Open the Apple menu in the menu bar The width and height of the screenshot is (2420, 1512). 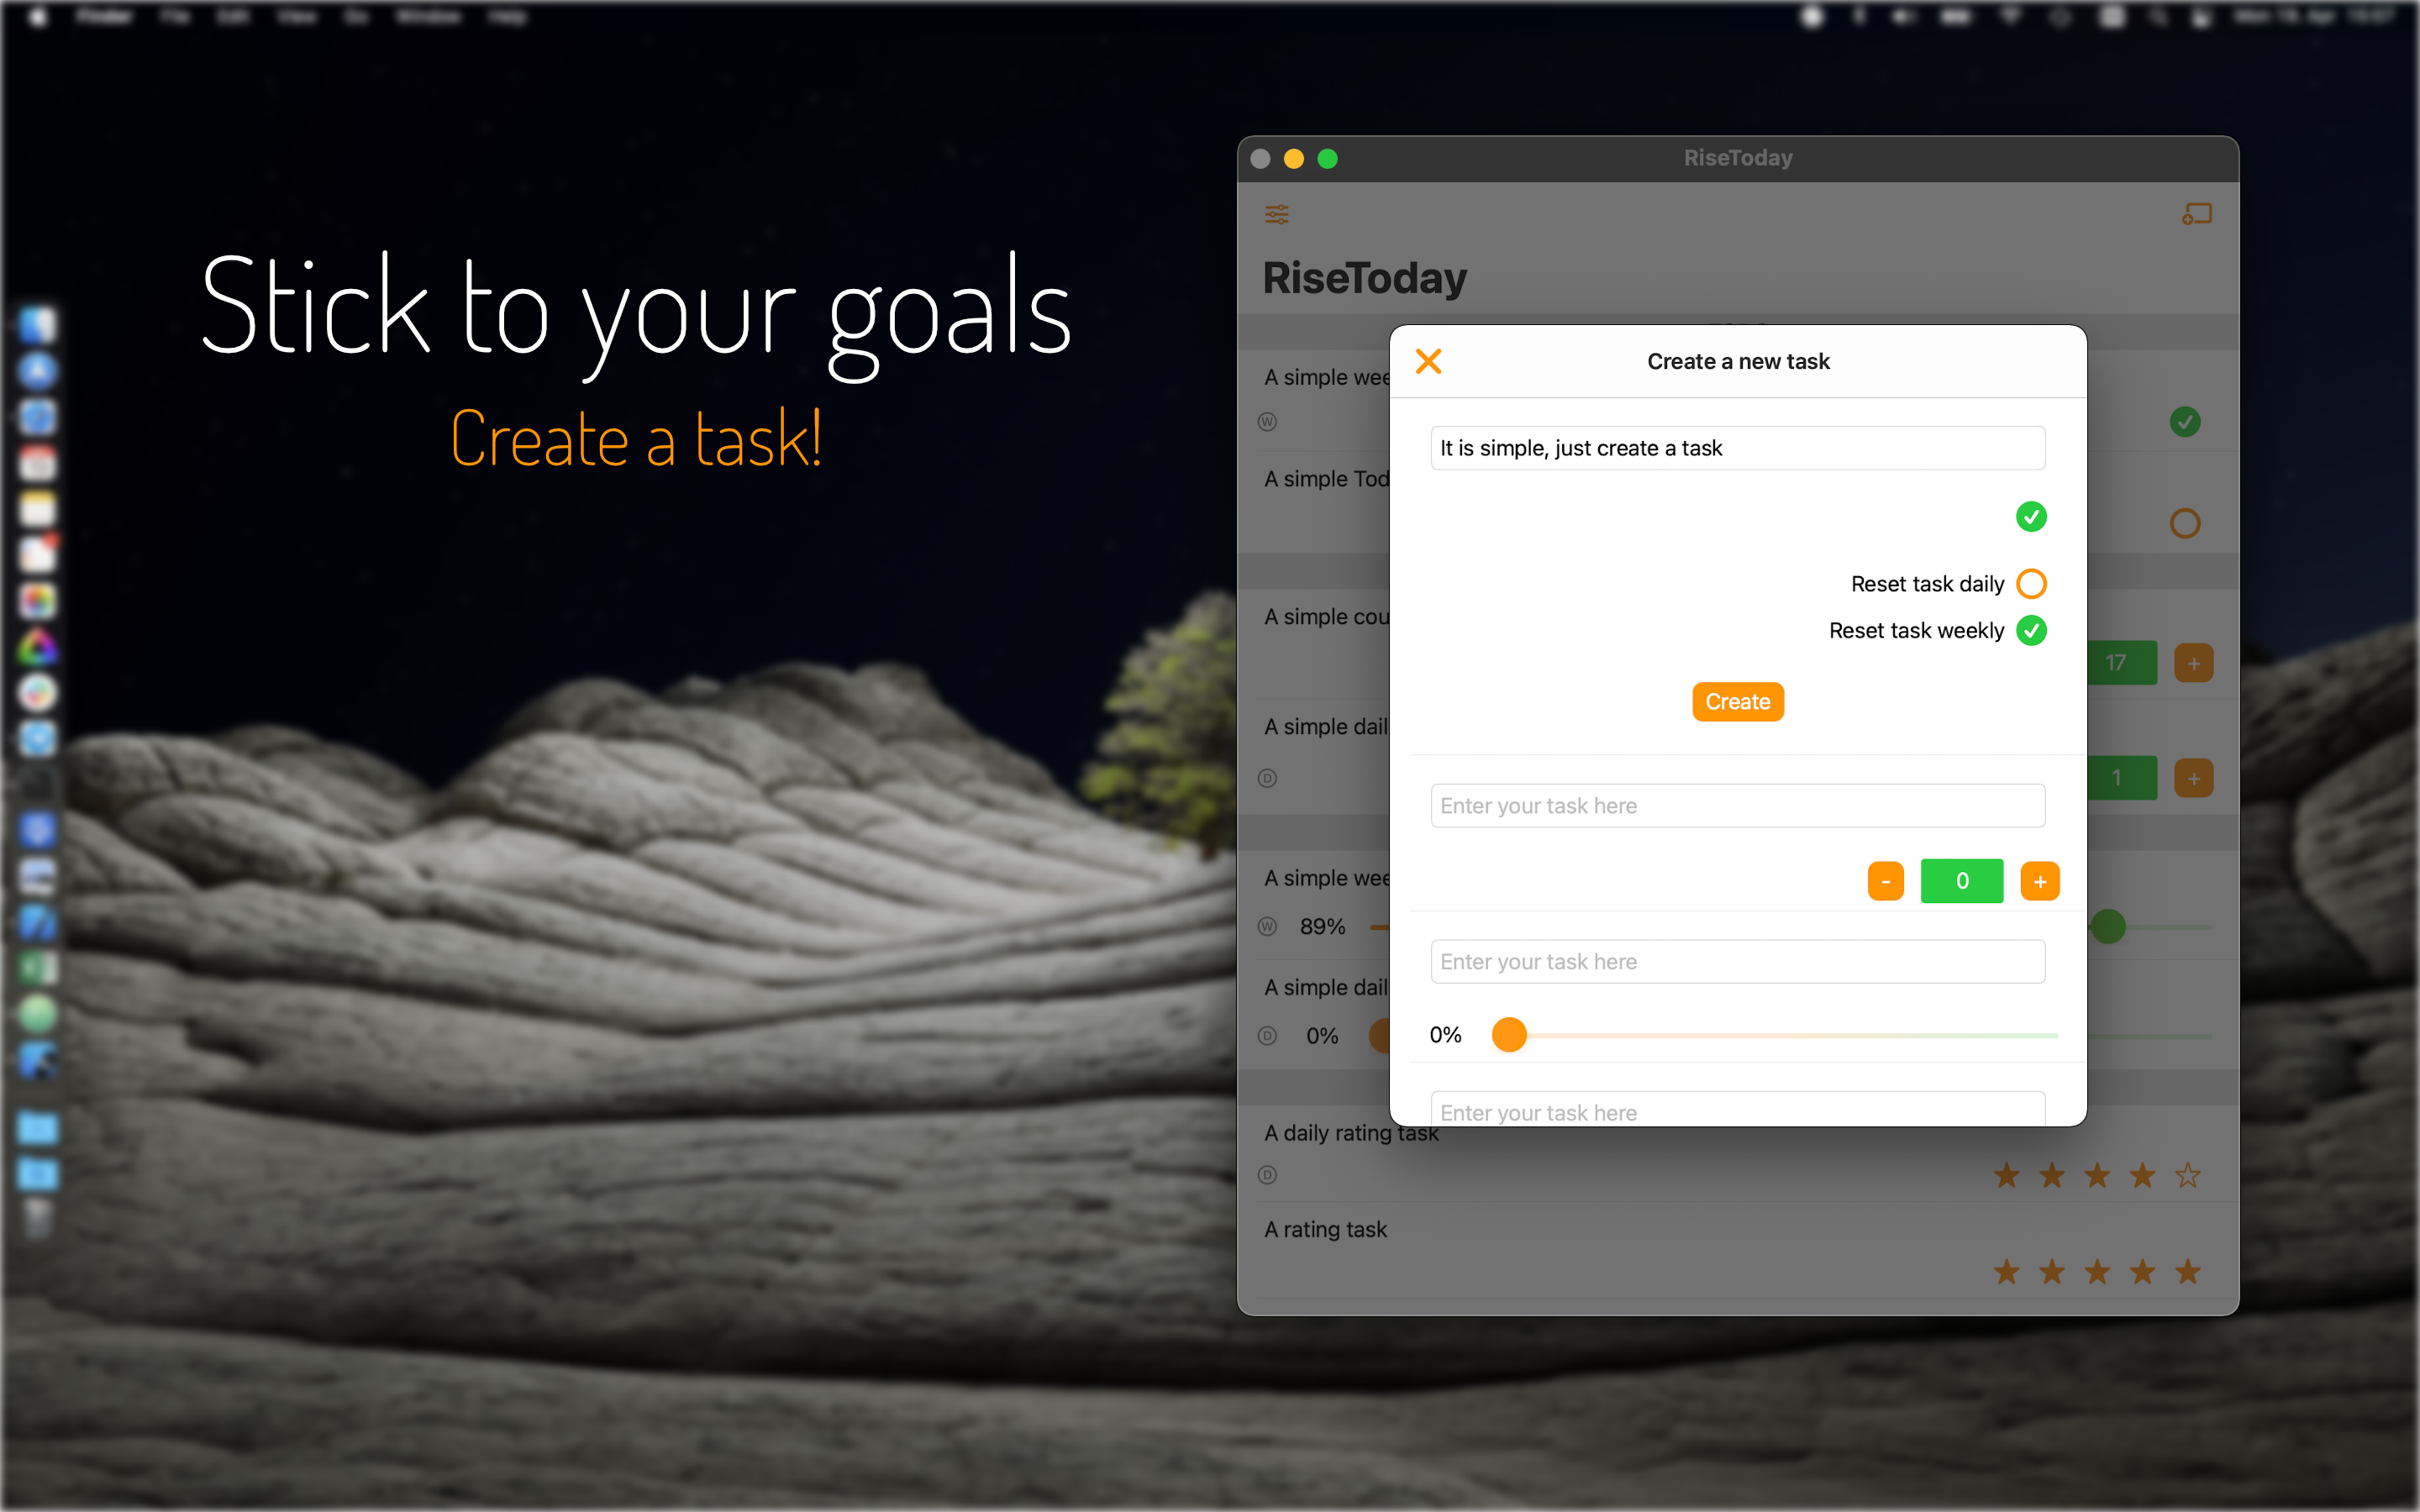coord(38,16)
